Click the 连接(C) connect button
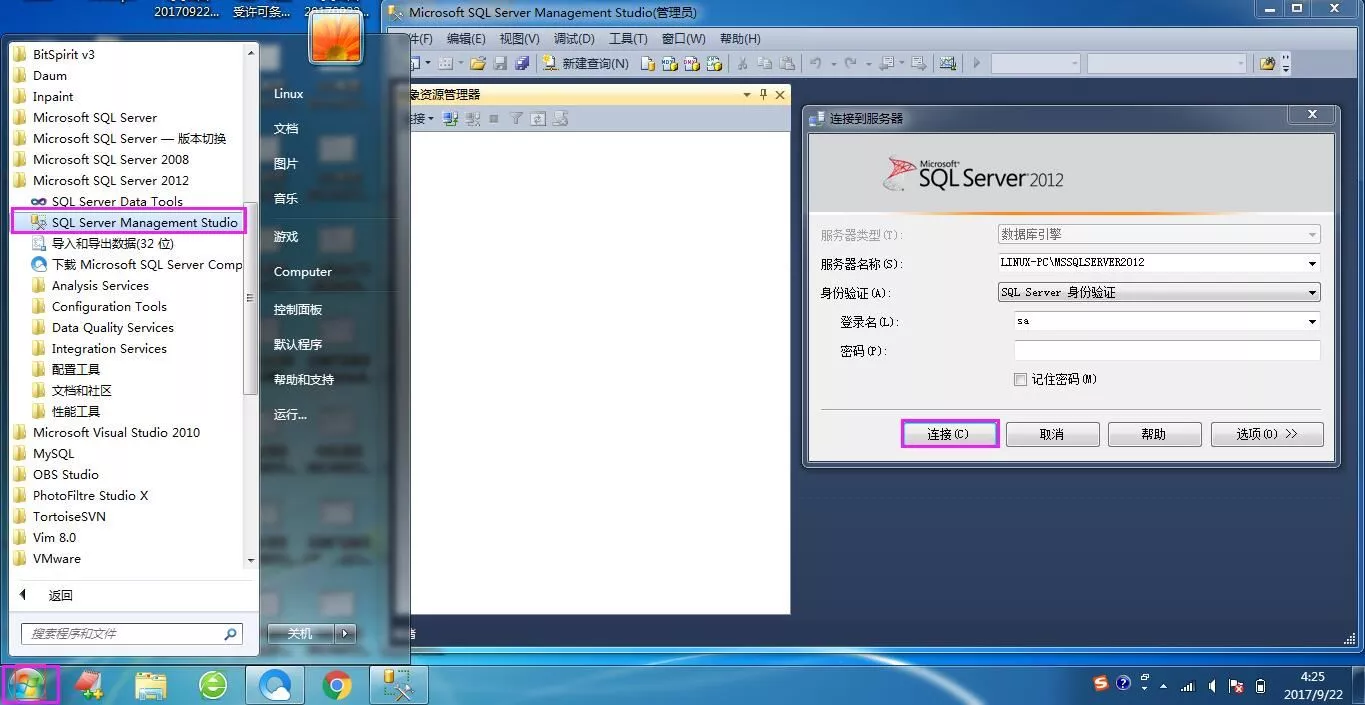This screenshot has width=1365, height=705. [948, 434]
